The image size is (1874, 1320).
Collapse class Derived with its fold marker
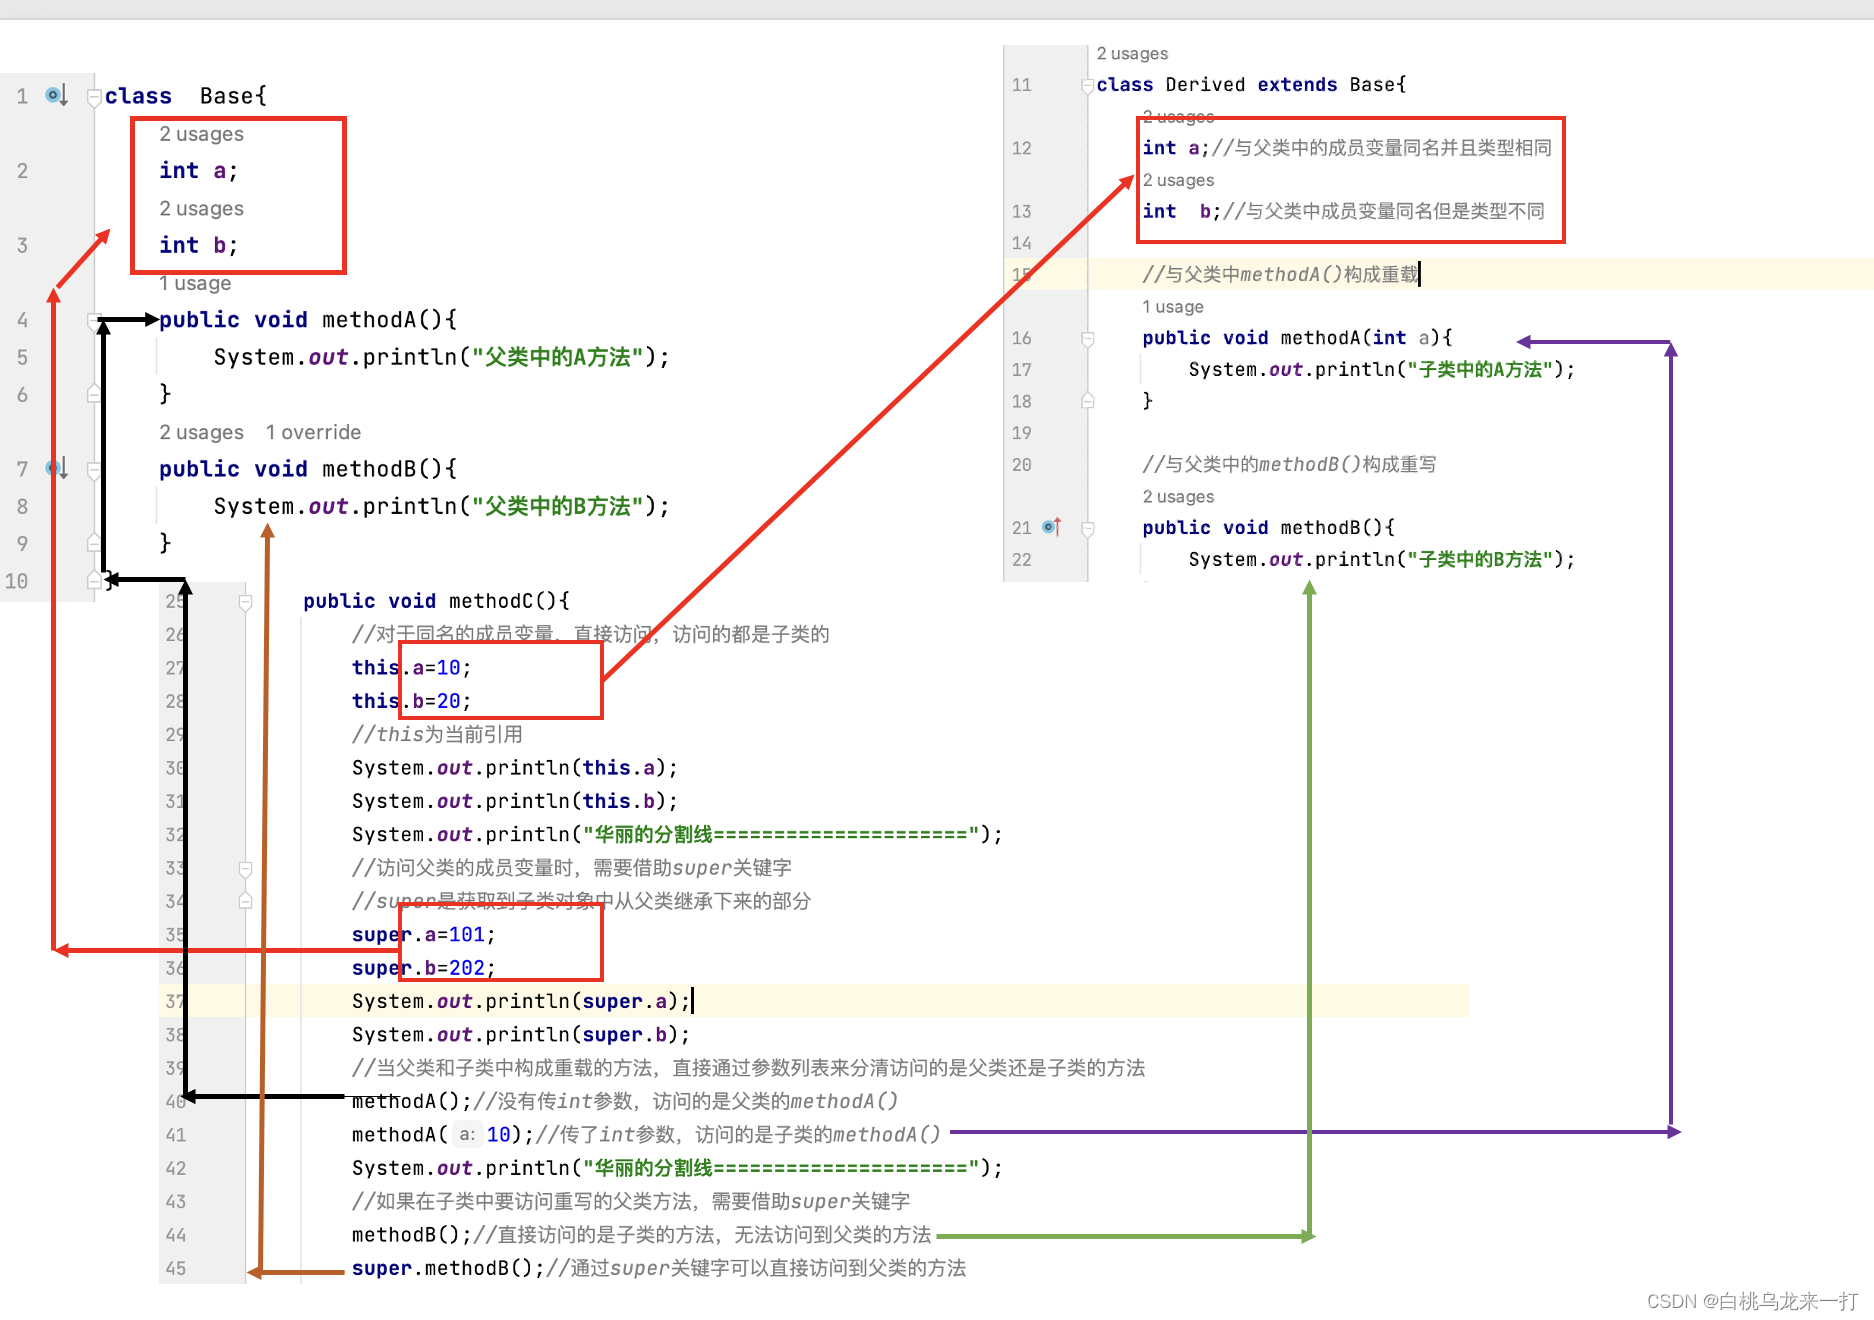point(1087,86)
